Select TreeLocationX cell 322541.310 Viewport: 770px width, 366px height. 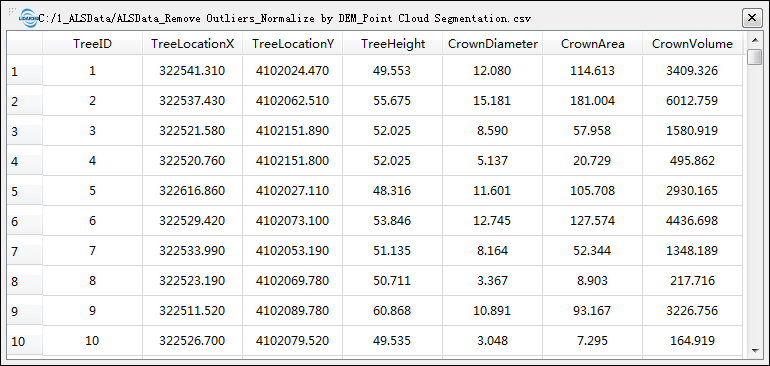pyautogui.click(x=192, y=71)
